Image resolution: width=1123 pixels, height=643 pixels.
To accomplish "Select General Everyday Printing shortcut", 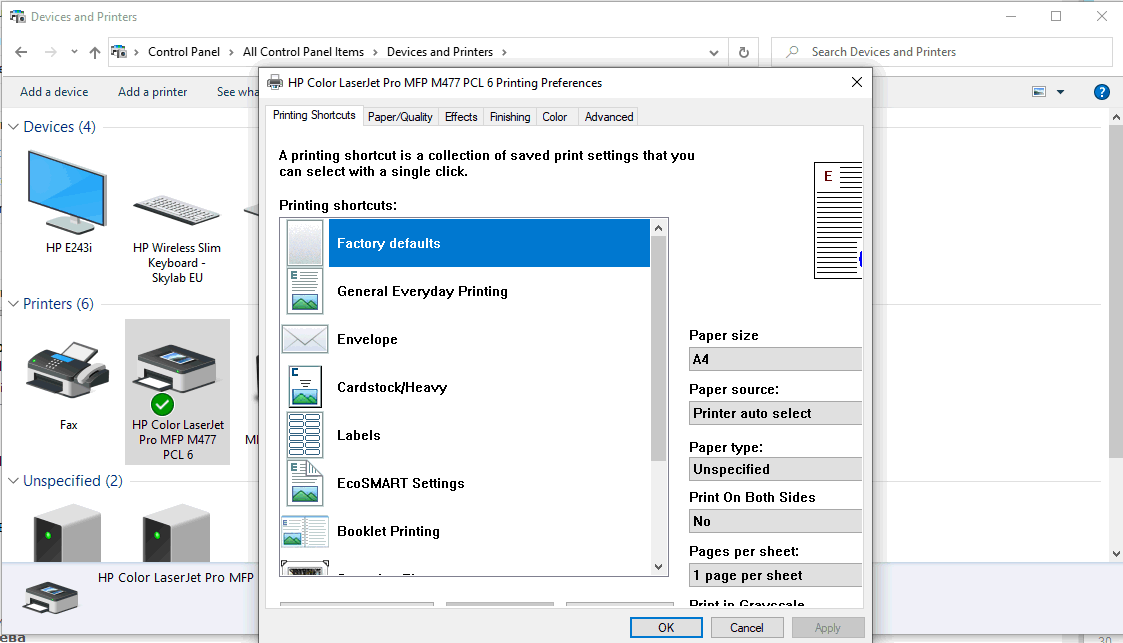I will 422,291.
